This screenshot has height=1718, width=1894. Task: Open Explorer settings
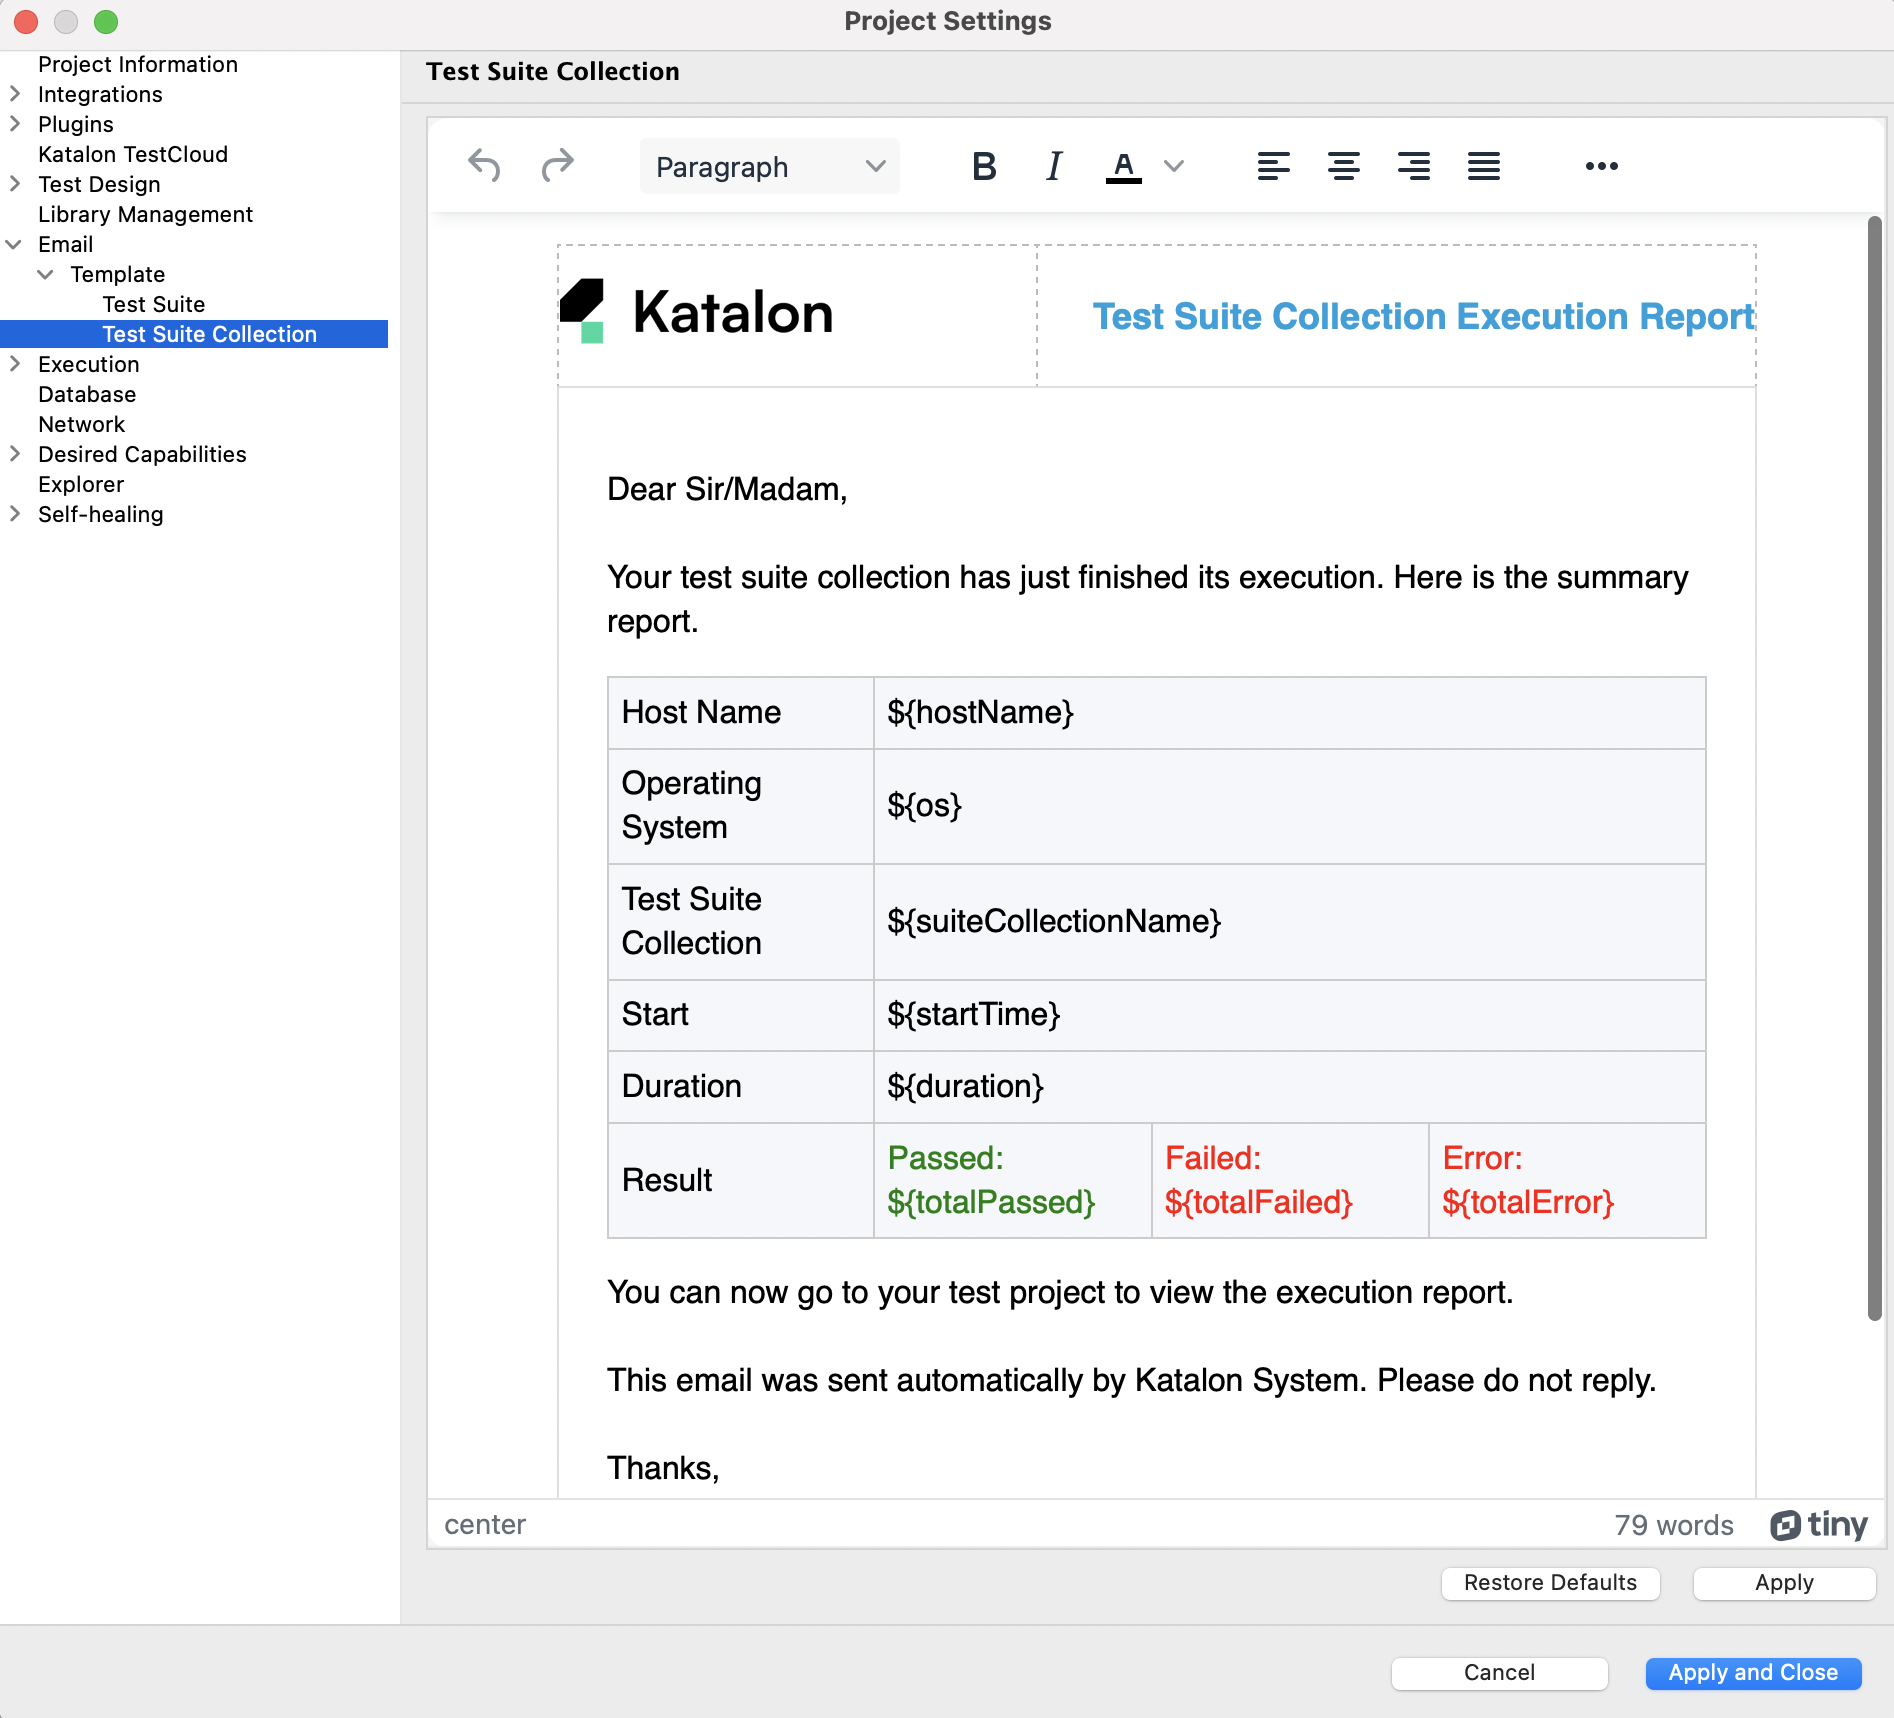pos(81,484)
